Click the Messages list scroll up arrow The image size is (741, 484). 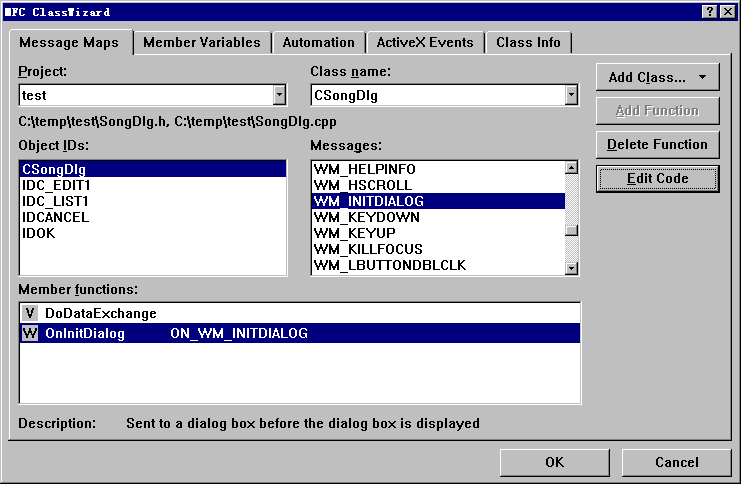point(571,168)
